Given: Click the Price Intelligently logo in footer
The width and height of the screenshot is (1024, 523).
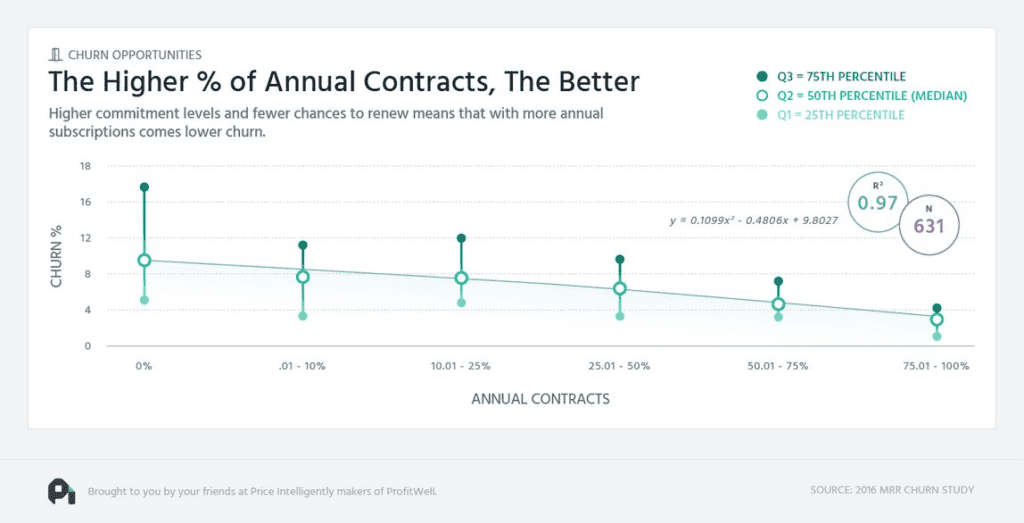Looking at the screenshot, I should point(61,491).
